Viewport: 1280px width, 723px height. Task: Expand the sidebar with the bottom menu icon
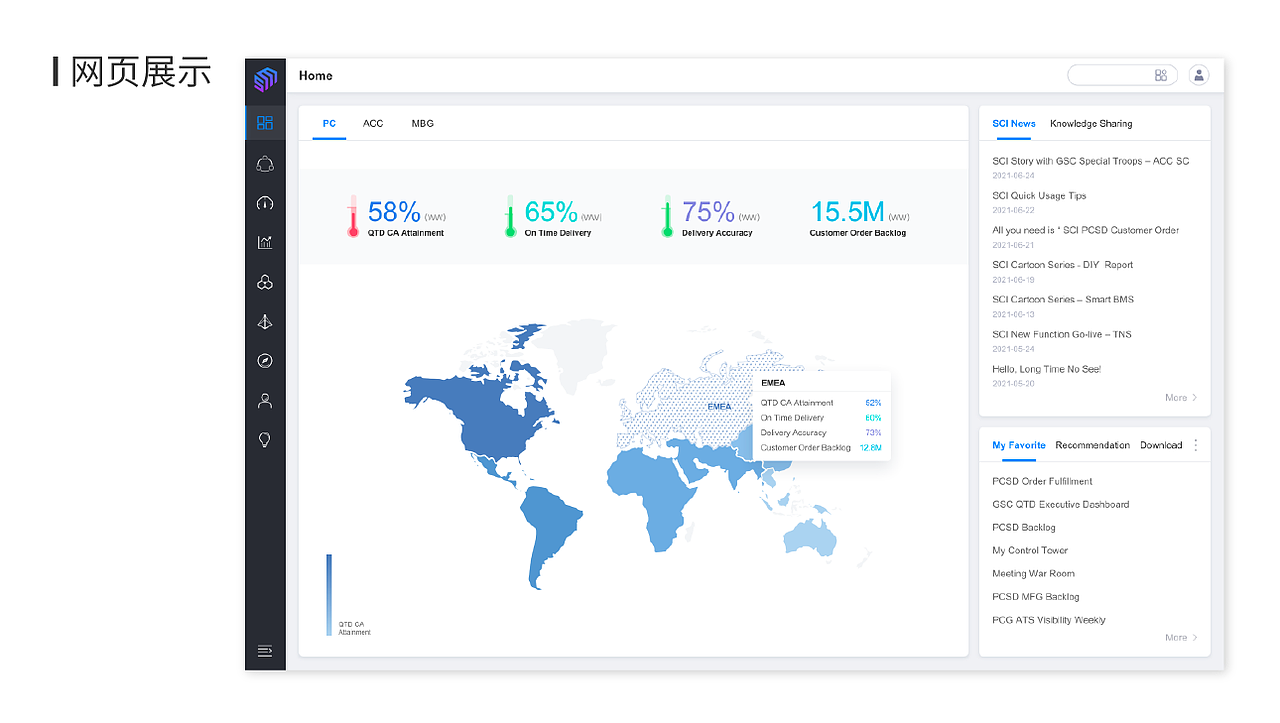pyautogui.click(x=265, y=651)
